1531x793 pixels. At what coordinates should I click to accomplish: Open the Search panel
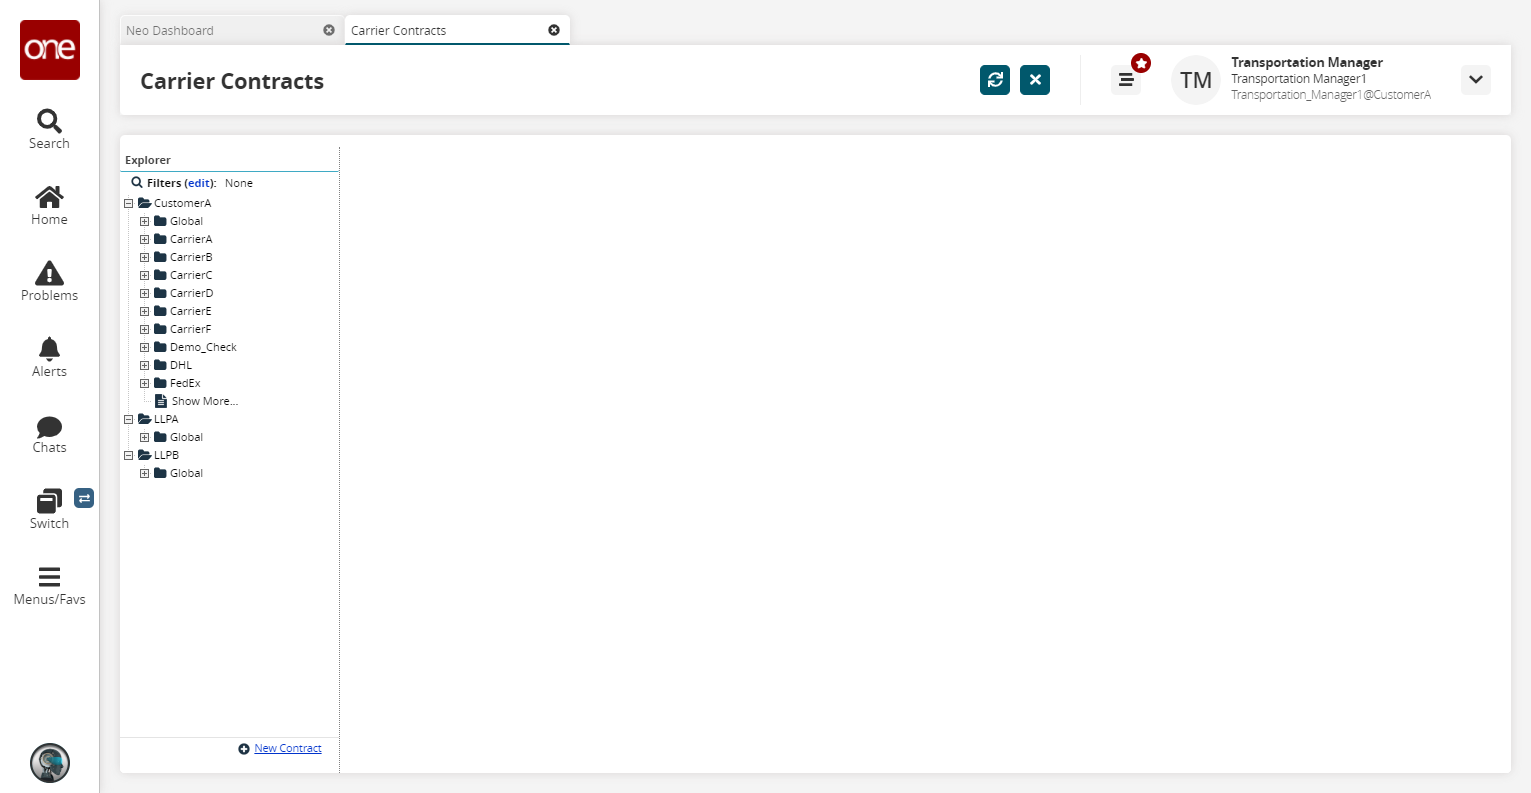(x=49, y=130)
